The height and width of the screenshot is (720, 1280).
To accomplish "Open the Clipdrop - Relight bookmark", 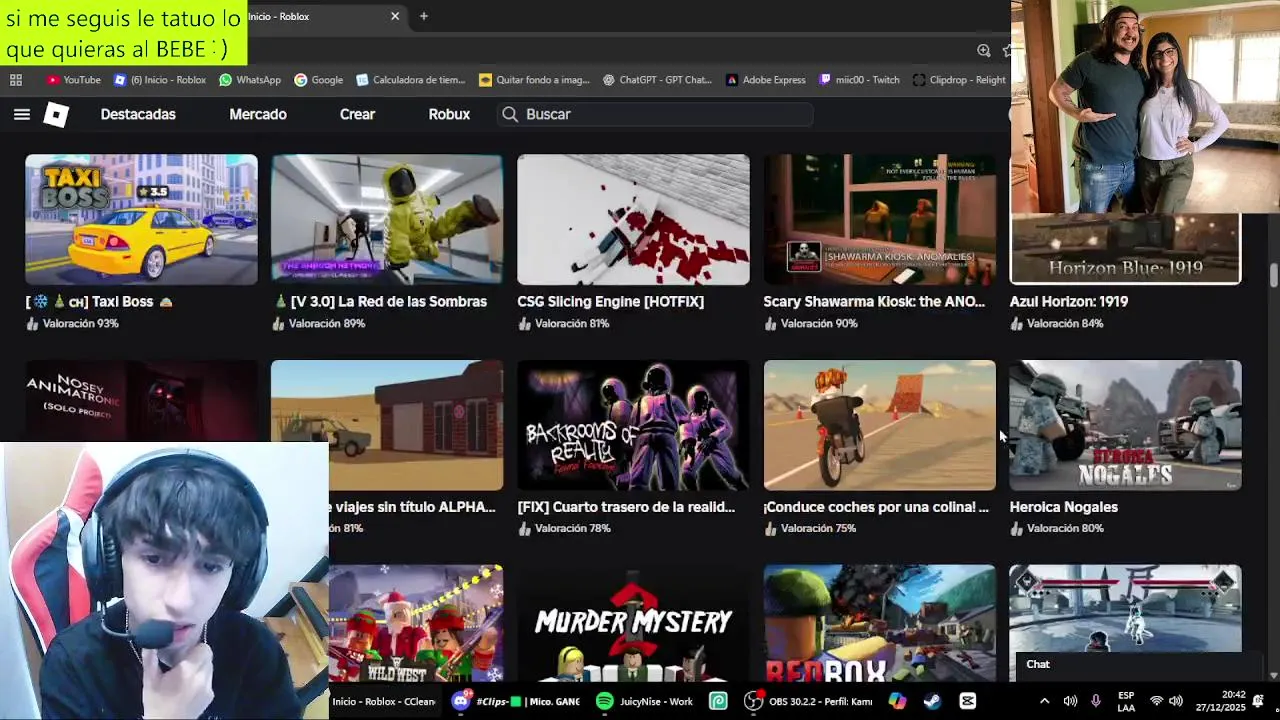I will click(x=959, y=80).
